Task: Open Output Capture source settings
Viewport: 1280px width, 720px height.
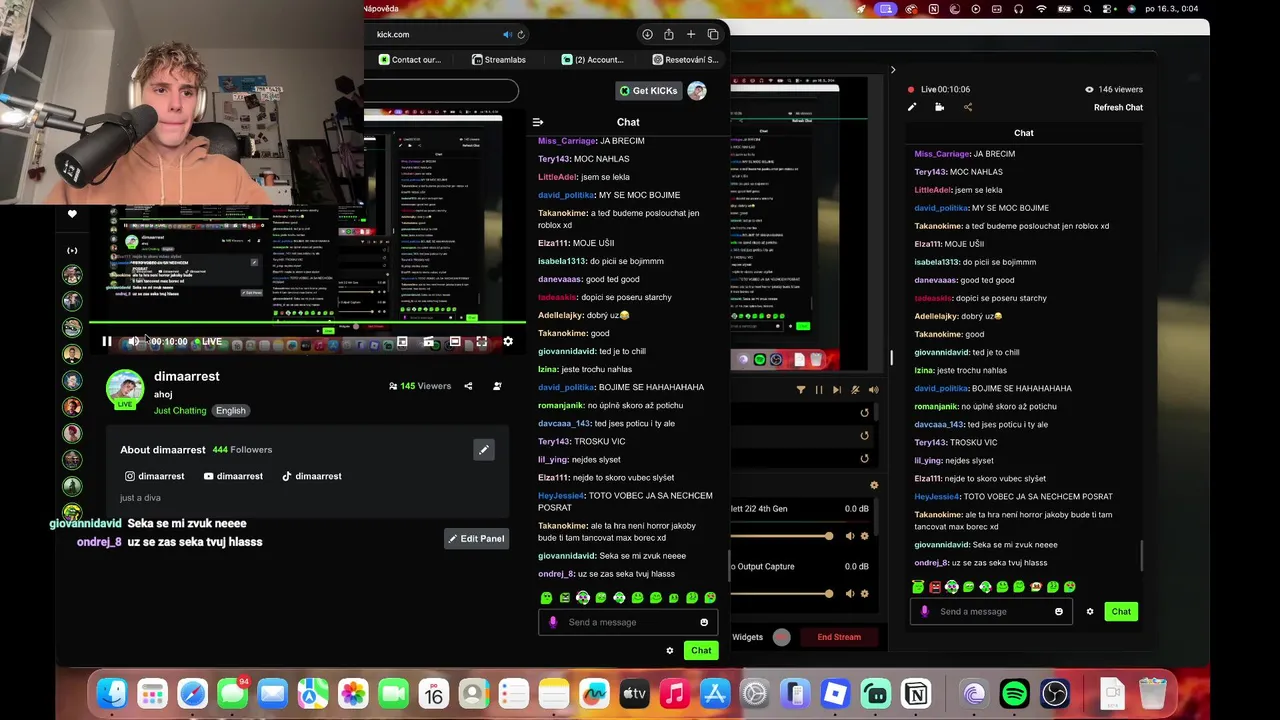Action: tap(865, 594)
